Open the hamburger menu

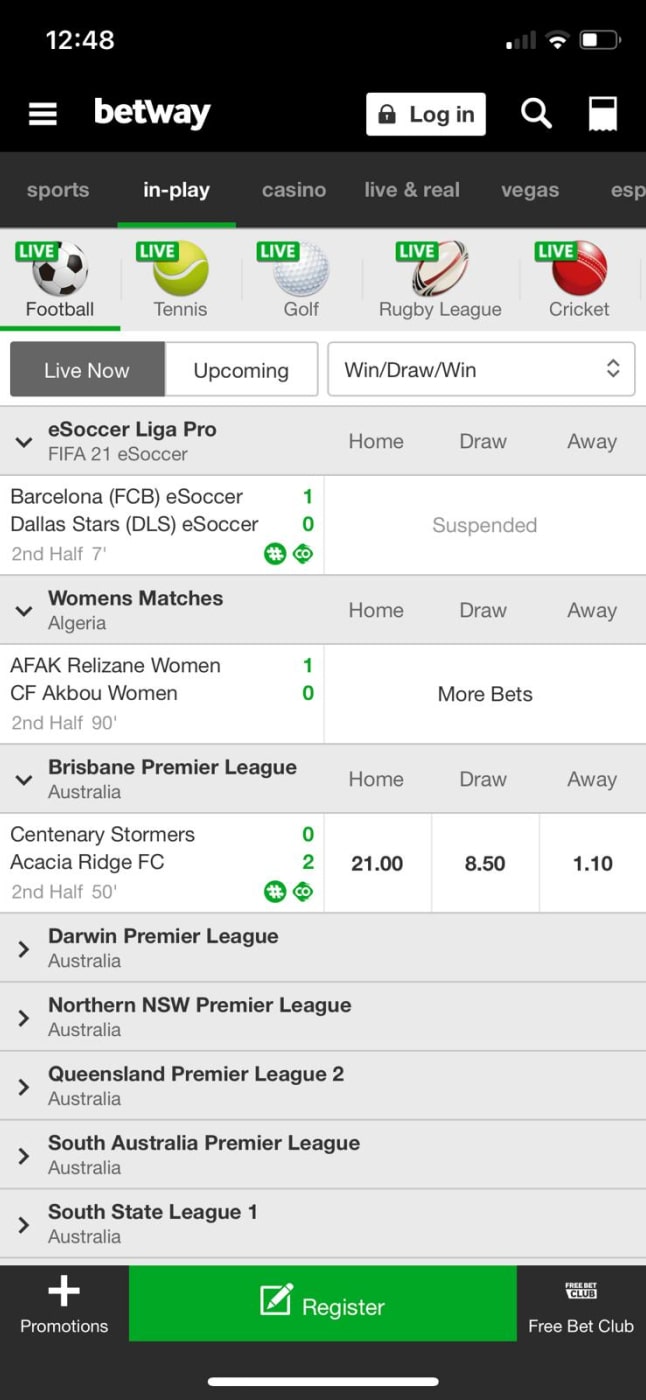pos(43,114)
